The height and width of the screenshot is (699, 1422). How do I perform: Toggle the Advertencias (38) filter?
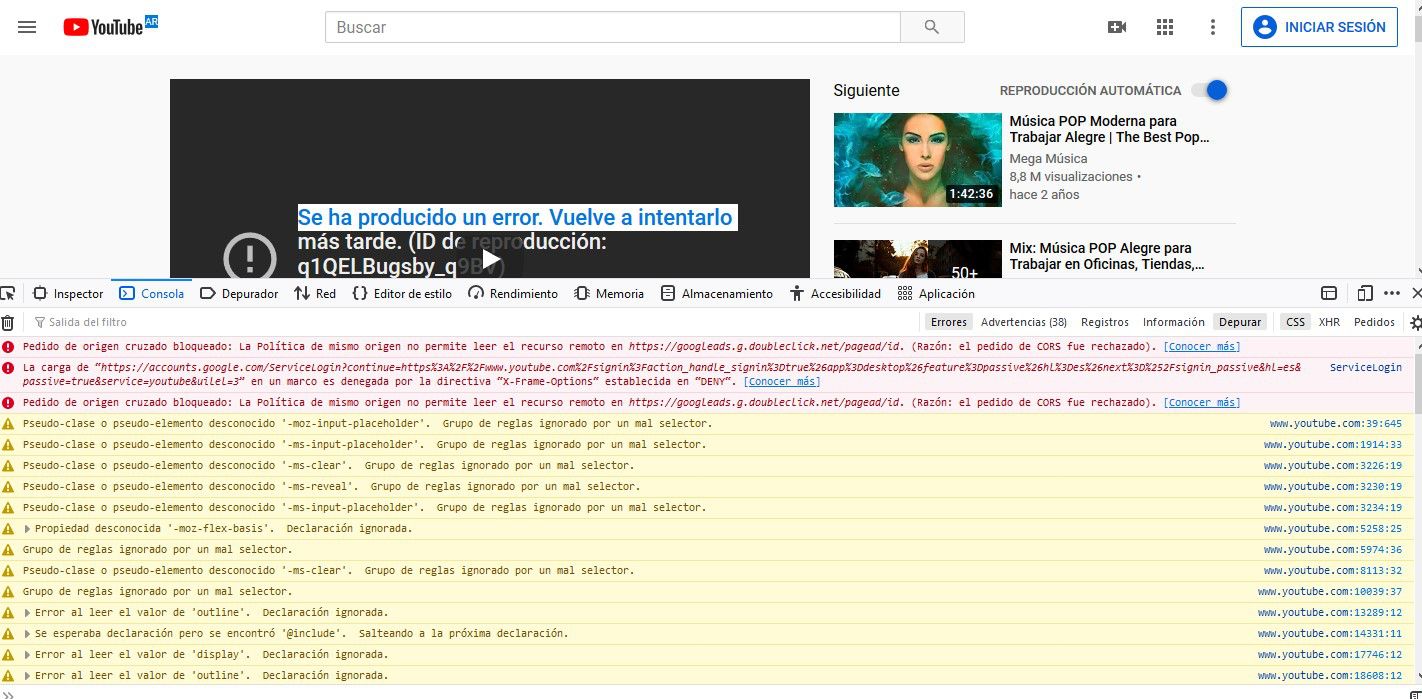click(x=1023, y=322)
